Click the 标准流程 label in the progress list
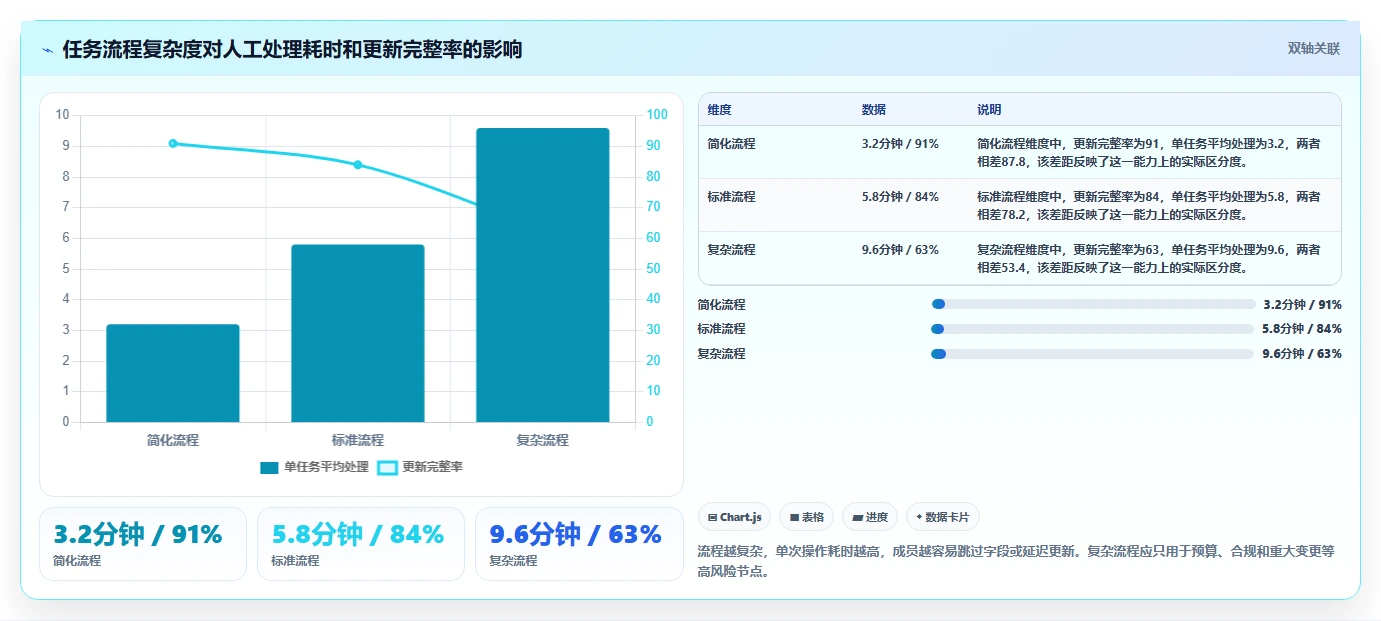The height and width of the screenshot is (621, 1381). (x=722, y=329)
